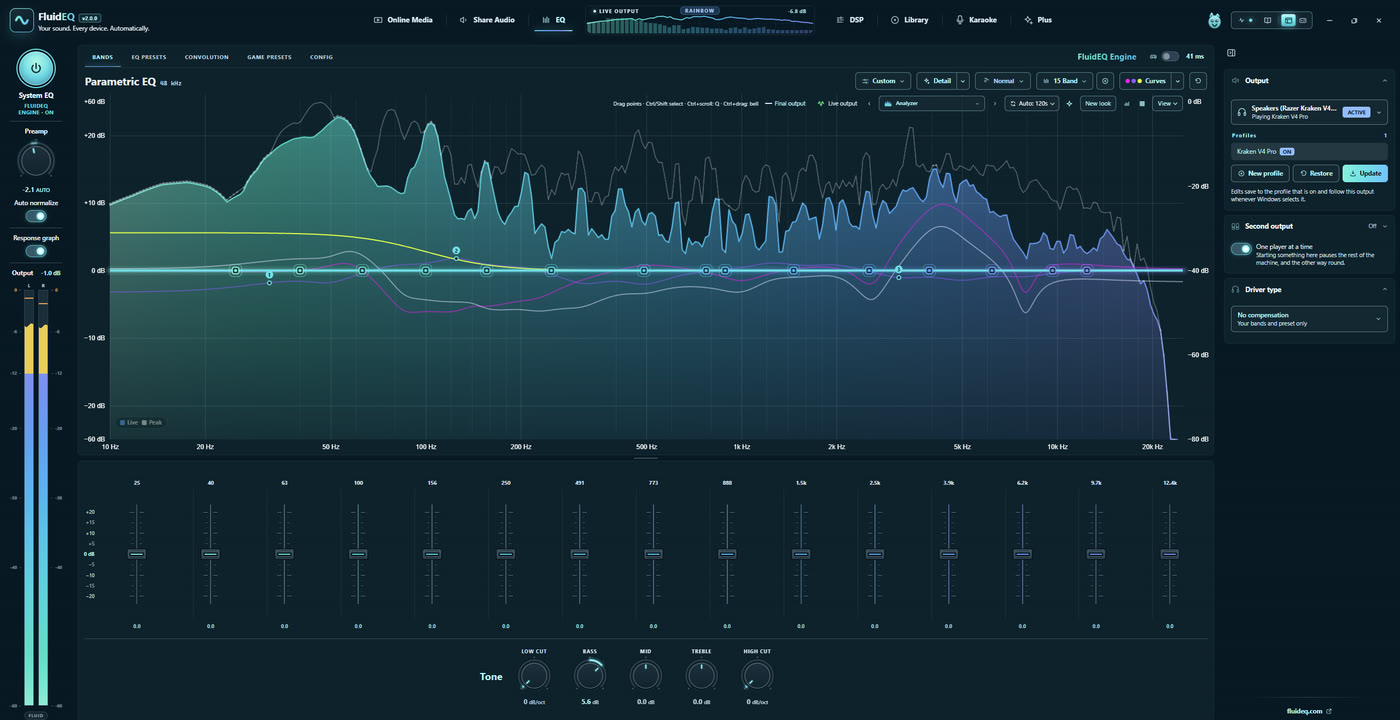1400x720 pixels.
Task: Click the Update button
Action: point(1365,173)
